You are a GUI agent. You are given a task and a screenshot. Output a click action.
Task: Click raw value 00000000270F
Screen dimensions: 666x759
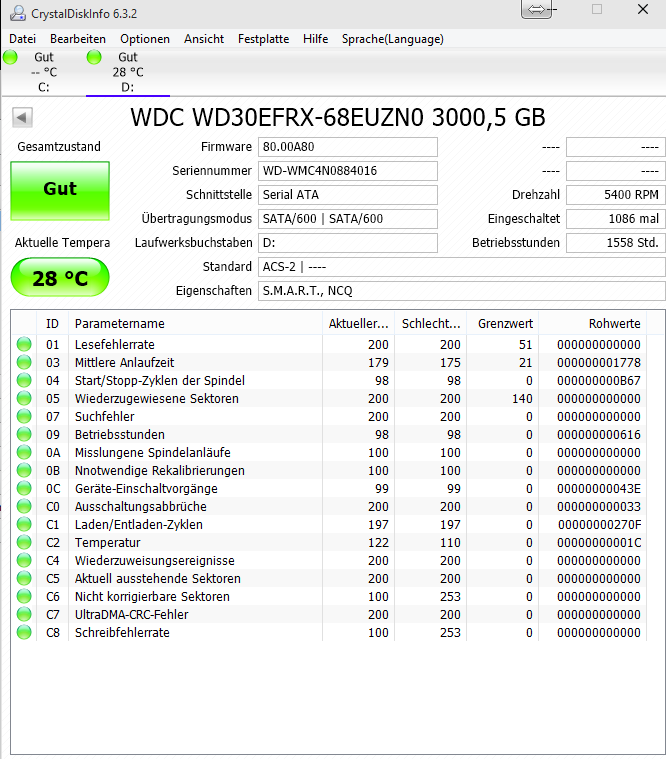pyautogui.click(x=599, y=525)
